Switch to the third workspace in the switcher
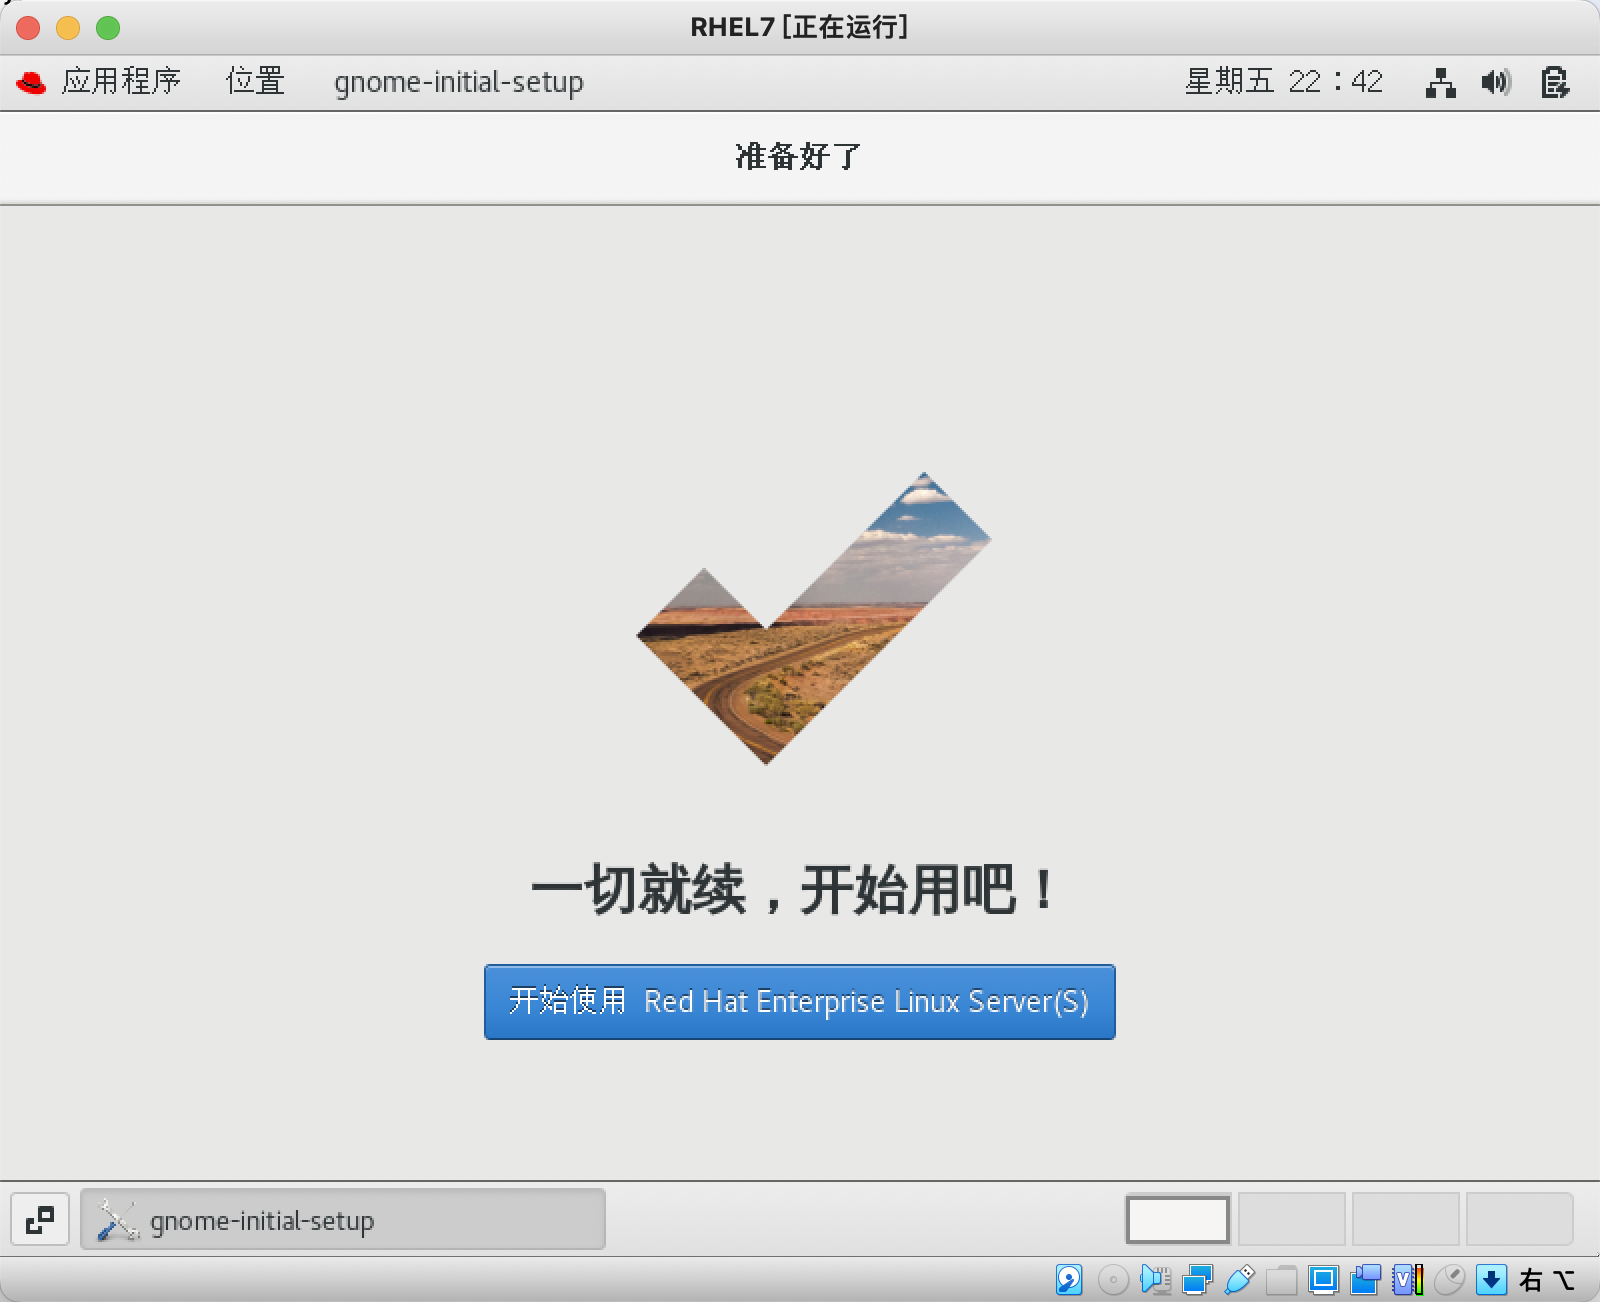This screenshot has width=1600, height=1302. (1406, 1219)
